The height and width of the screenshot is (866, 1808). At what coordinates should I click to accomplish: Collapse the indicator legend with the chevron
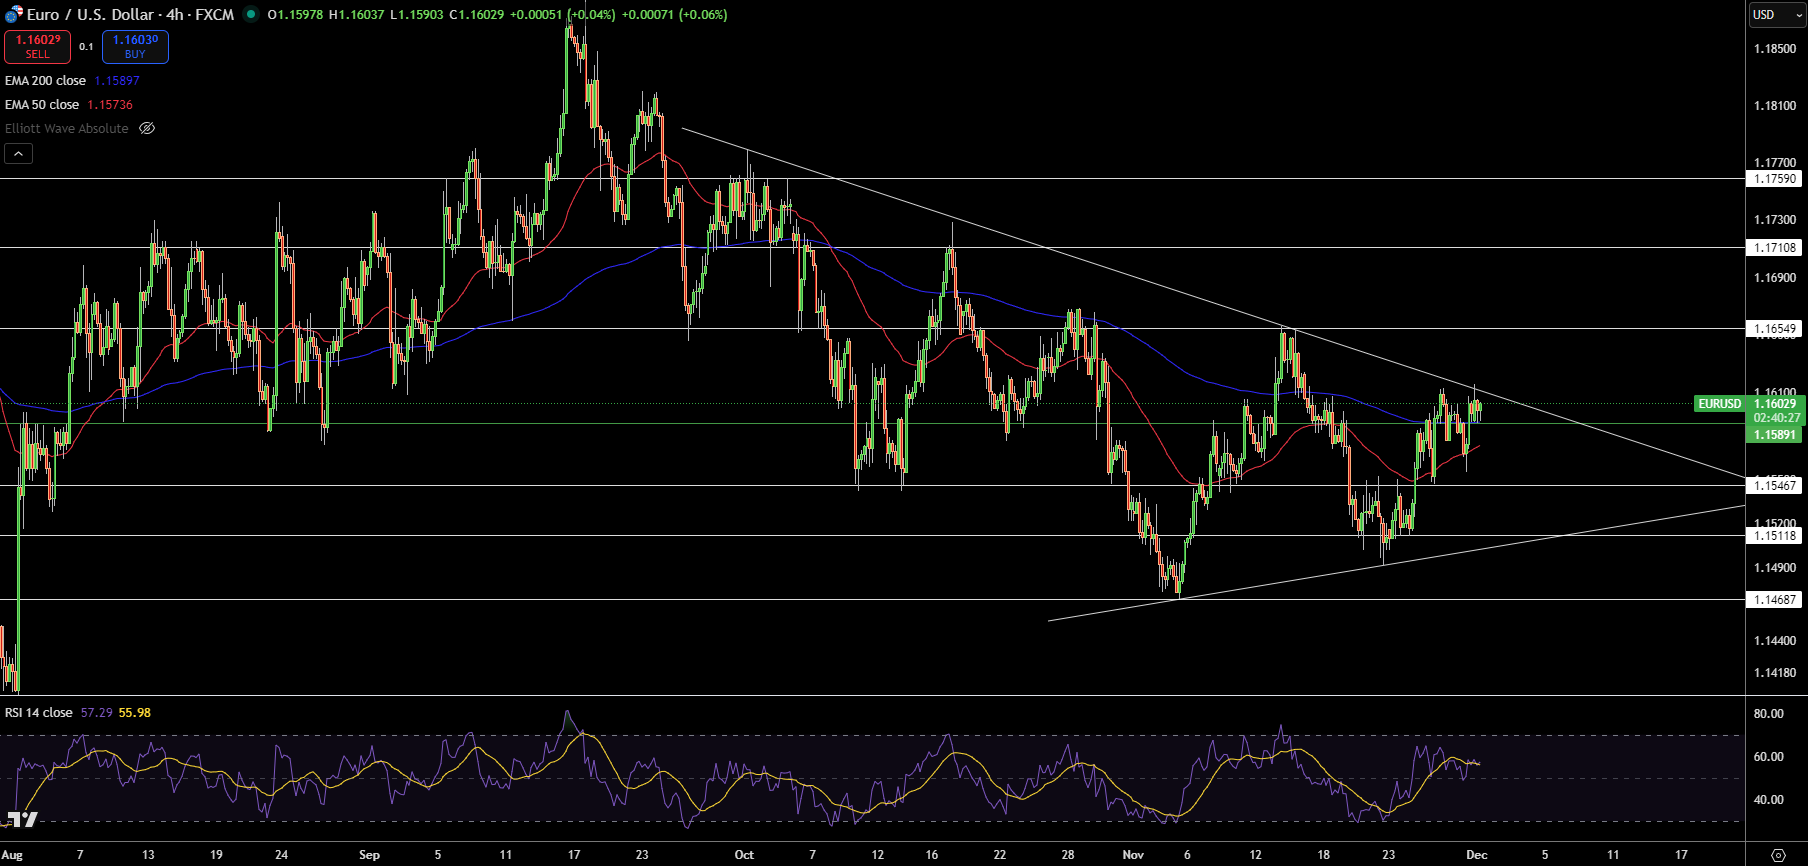[18, 153]
